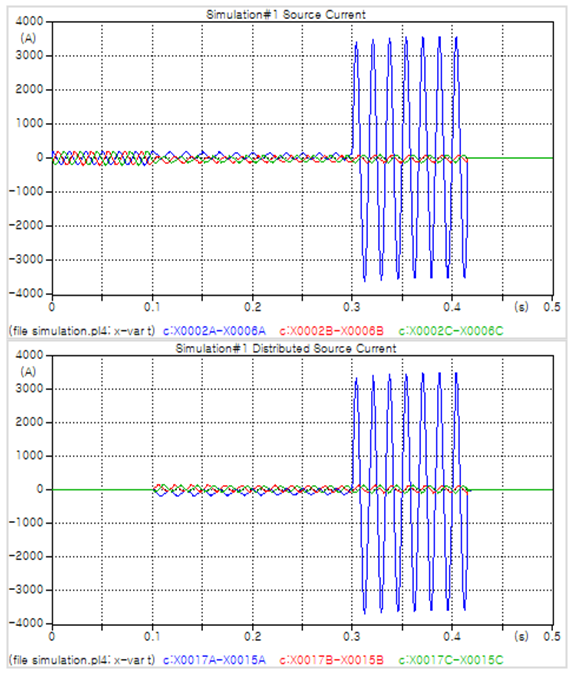Click the blue legend label c:X0002A-X0006A

tap(214, 331)
